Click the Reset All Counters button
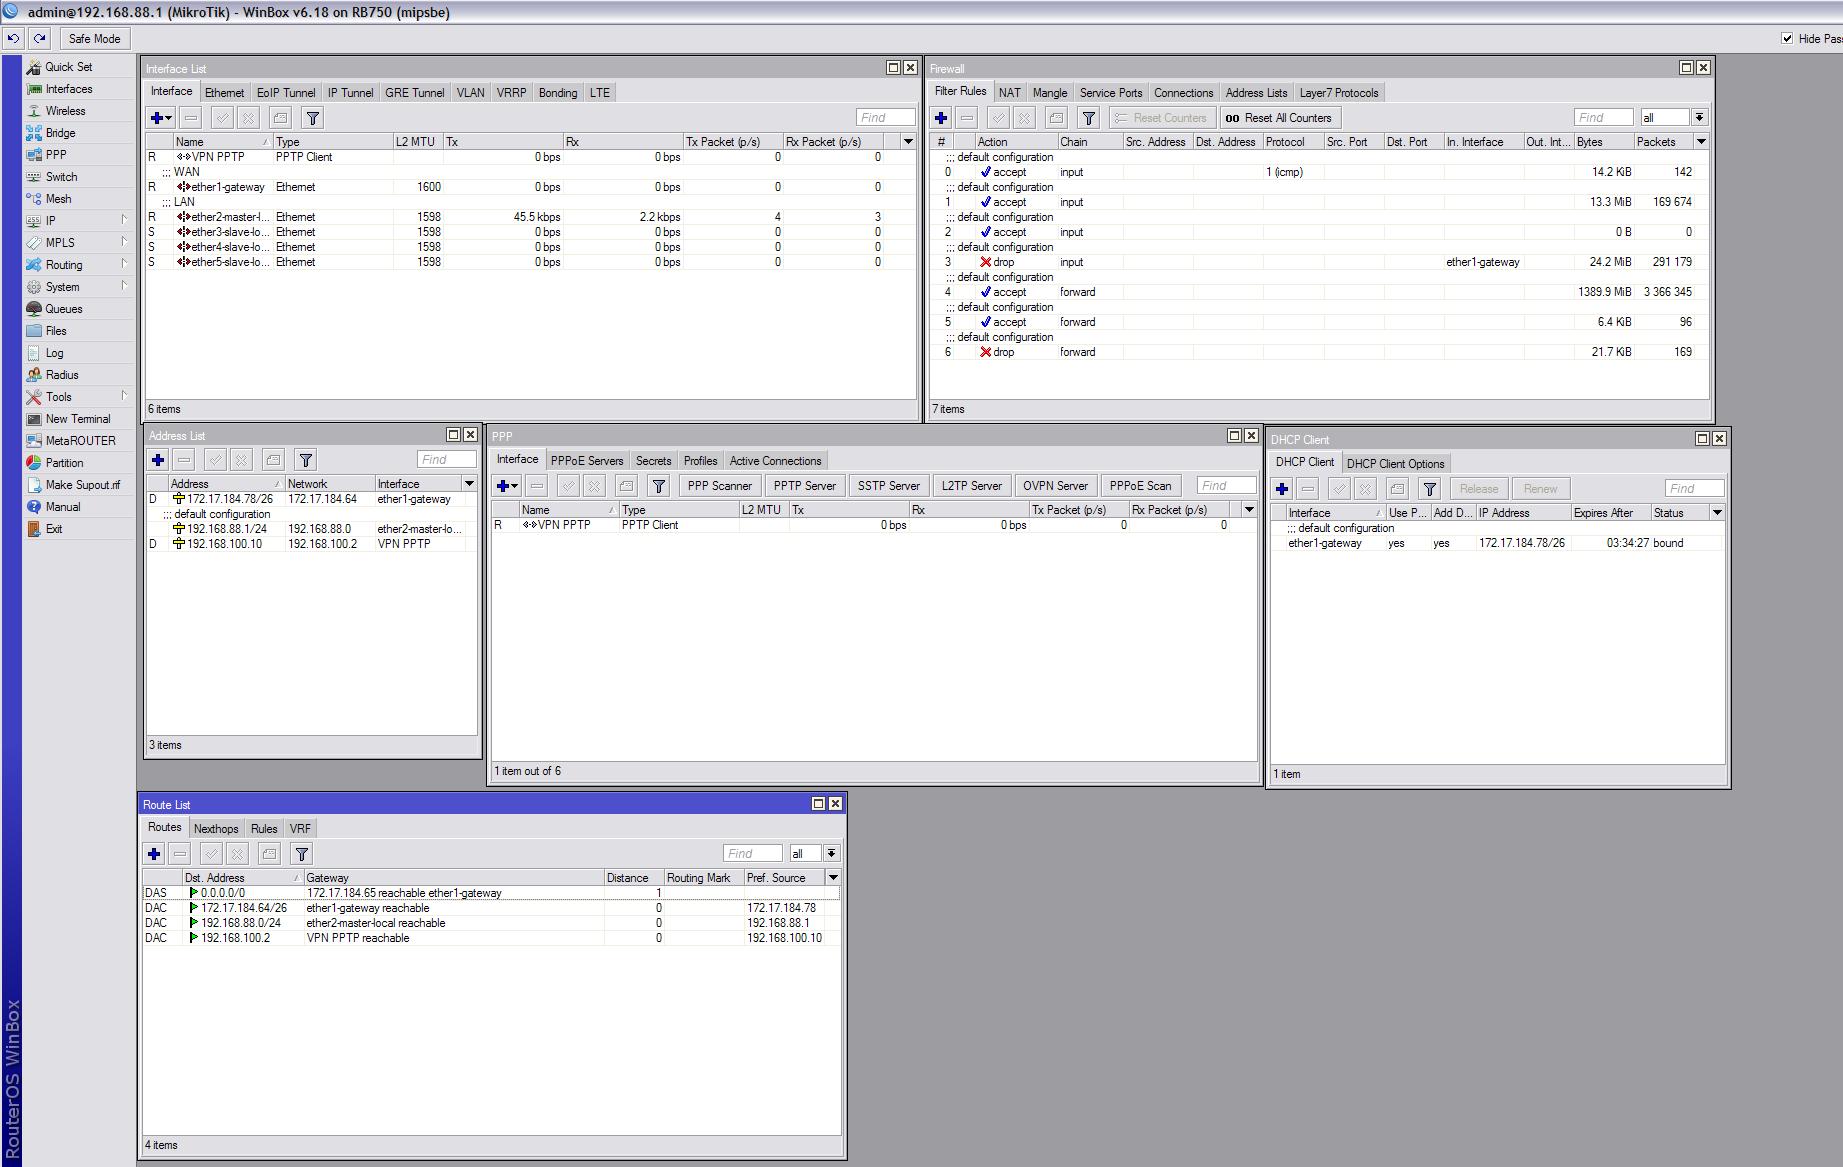 (1279, 118)
